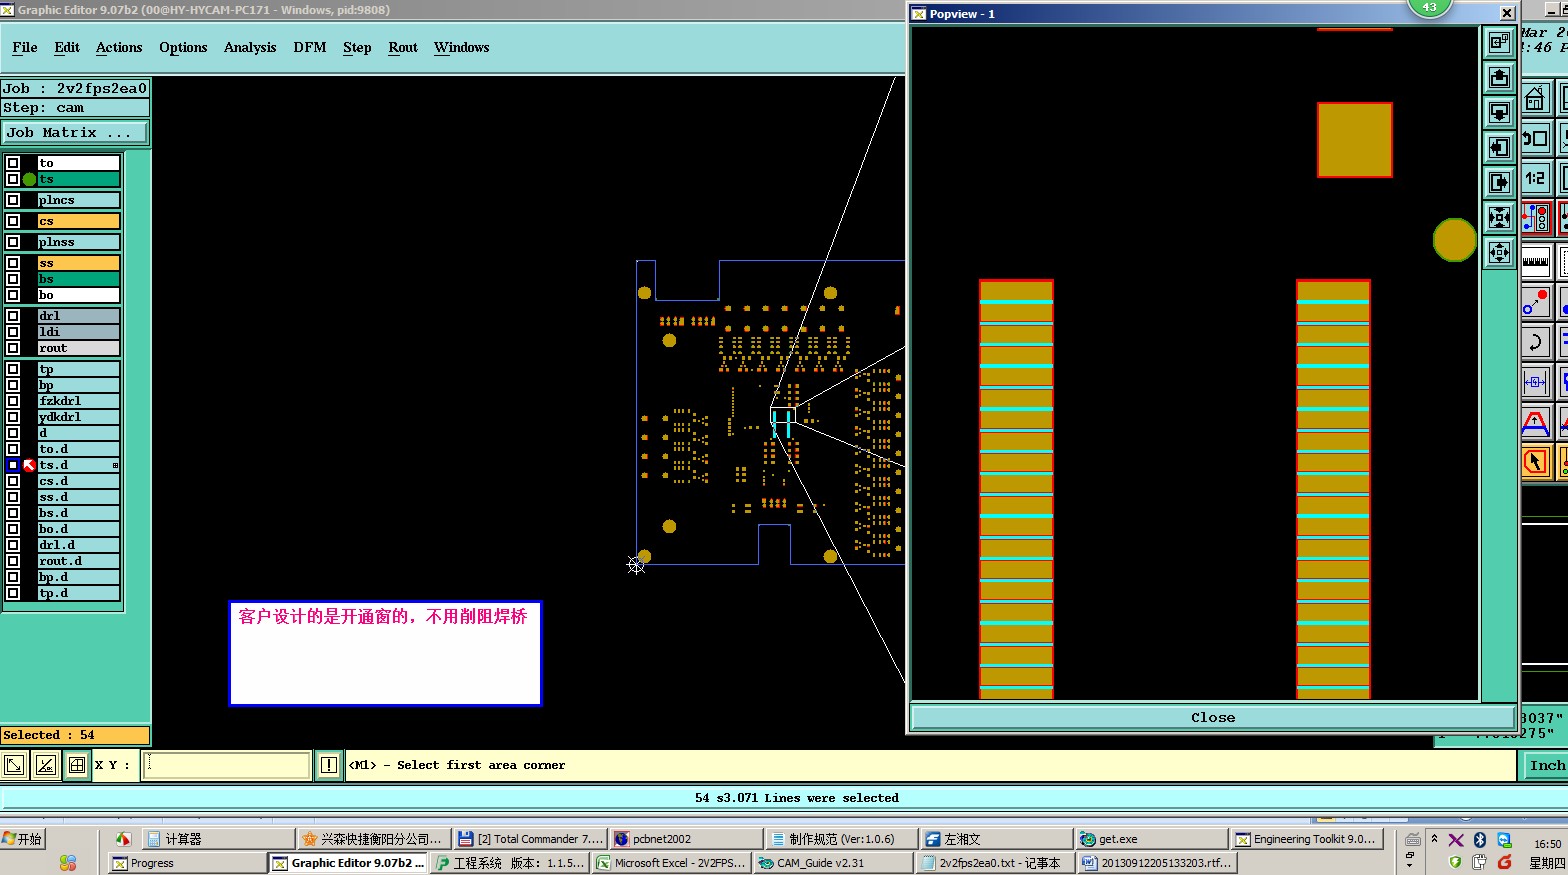Pan the Popview left with the left-arrow icon
Screen dimensions: 1568x875
pos(1499,147)
